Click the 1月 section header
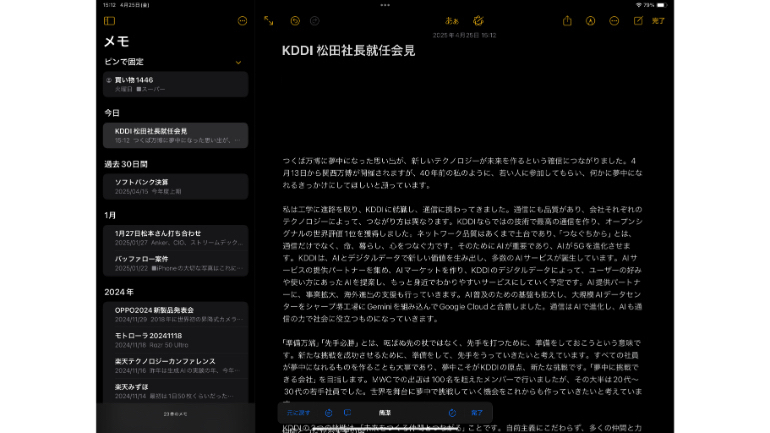This screenshot has width=770, height=433. [110, 216]
